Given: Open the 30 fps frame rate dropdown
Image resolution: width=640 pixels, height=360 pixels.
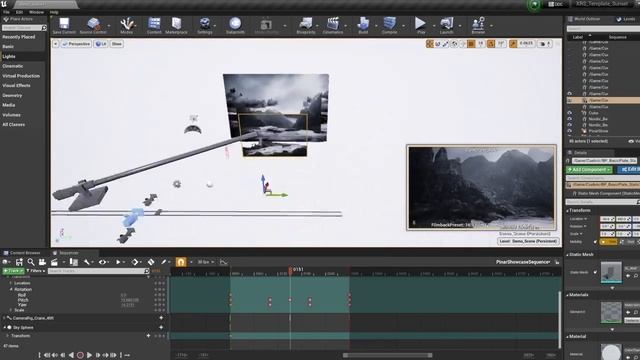Looking at the screenshot, I should (206, 262).
